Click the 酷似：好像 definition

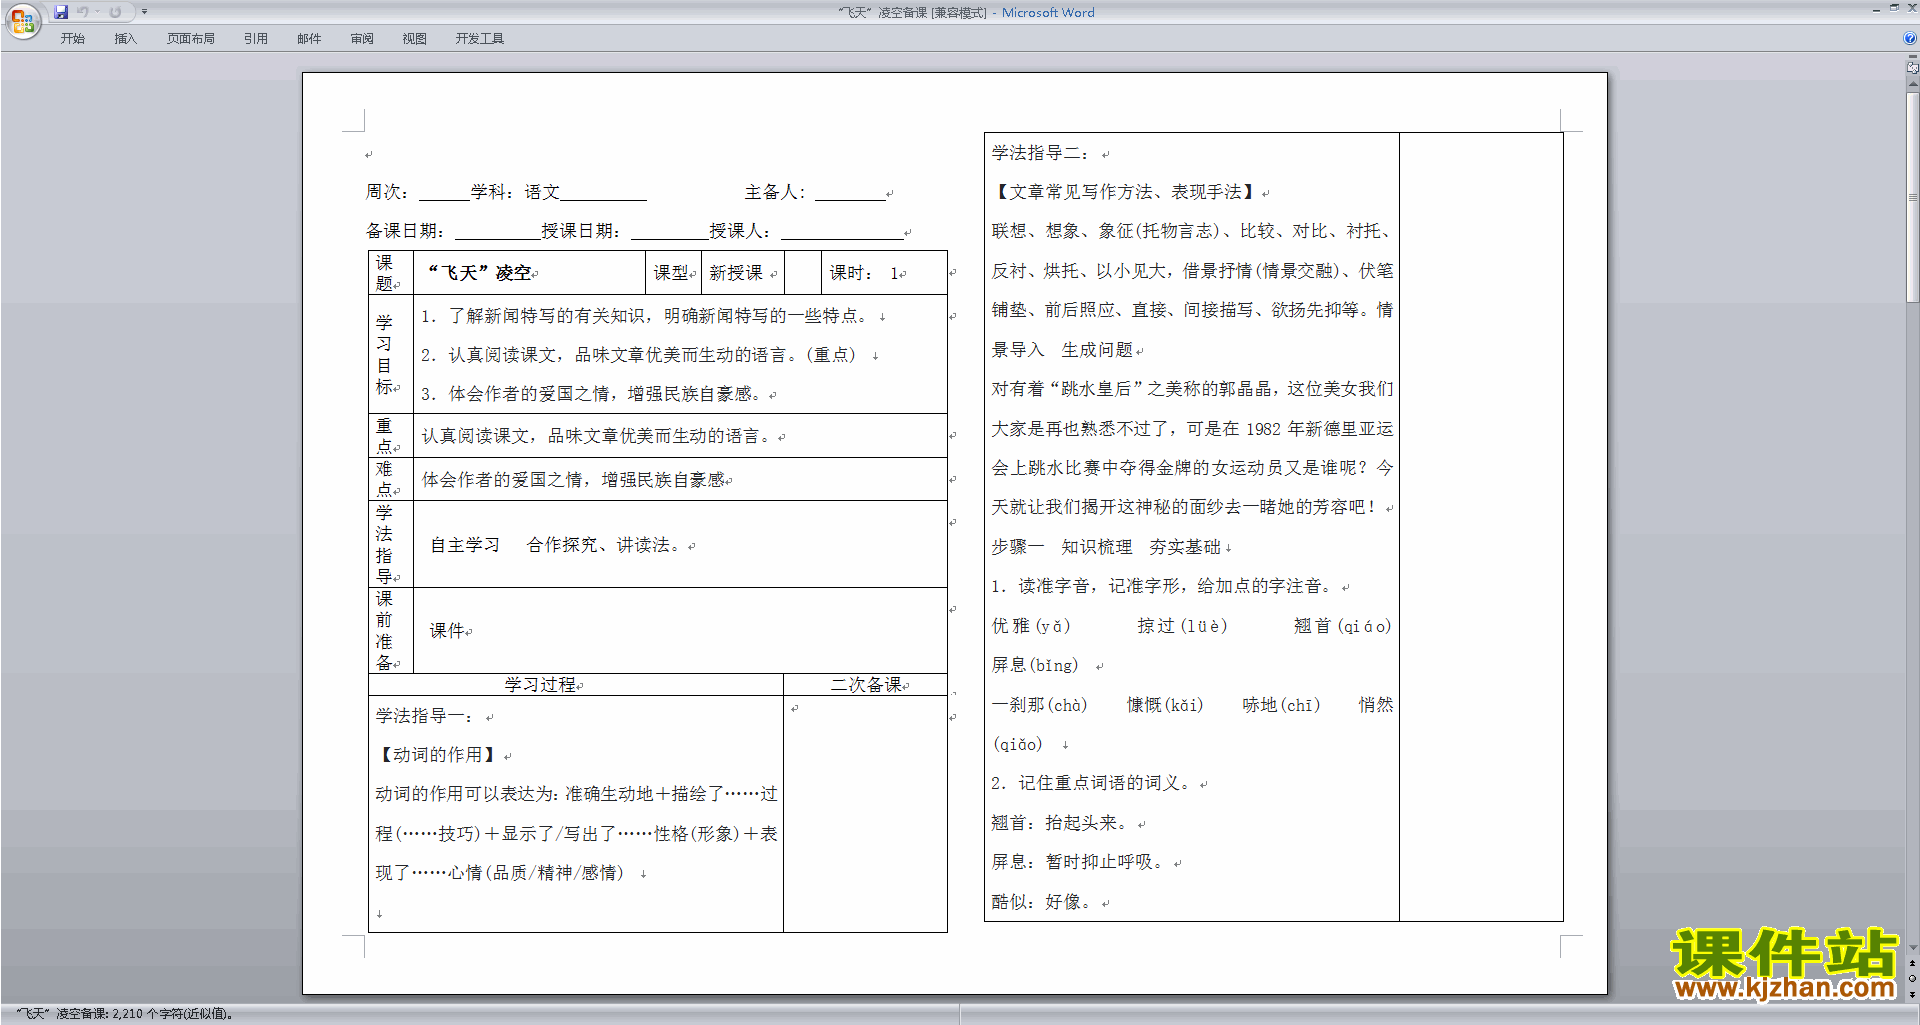coord(1042,902)
